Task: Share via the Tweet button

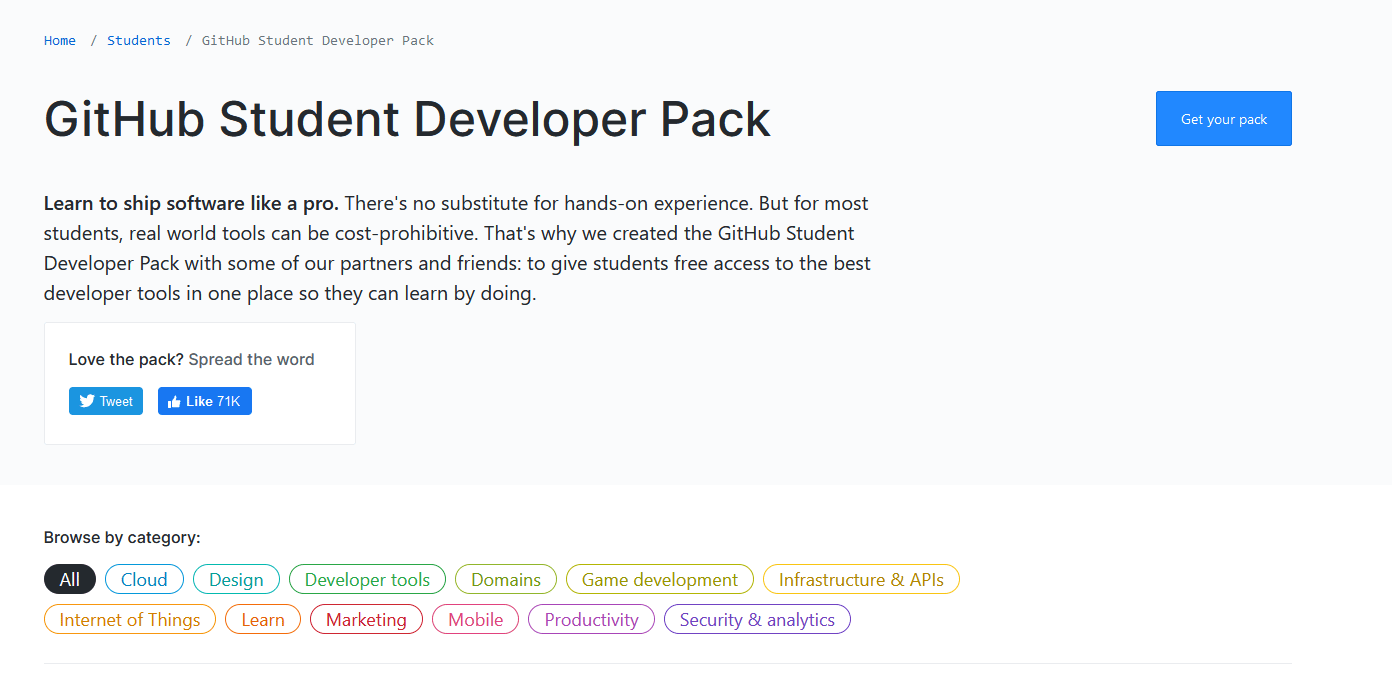Action: pyautogui.click(x=106, y=401)
